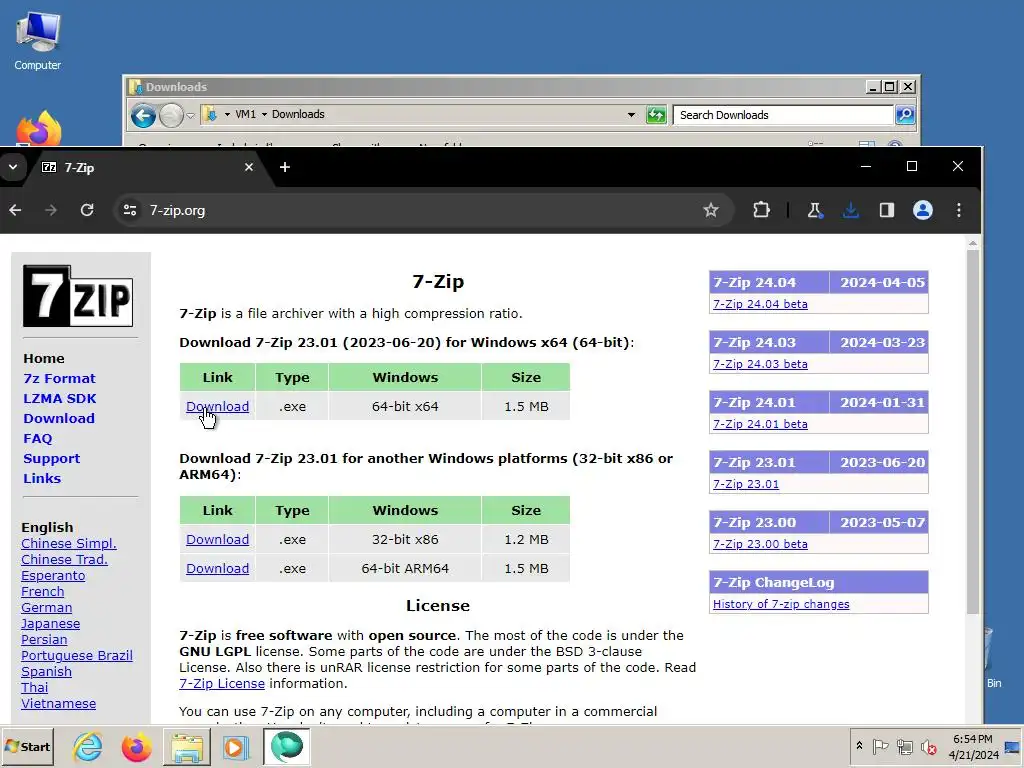The image size is (1024, 768).
Task: Open Chrome tab search chevron
Action: pyautogui.click(x=12, y=167)
